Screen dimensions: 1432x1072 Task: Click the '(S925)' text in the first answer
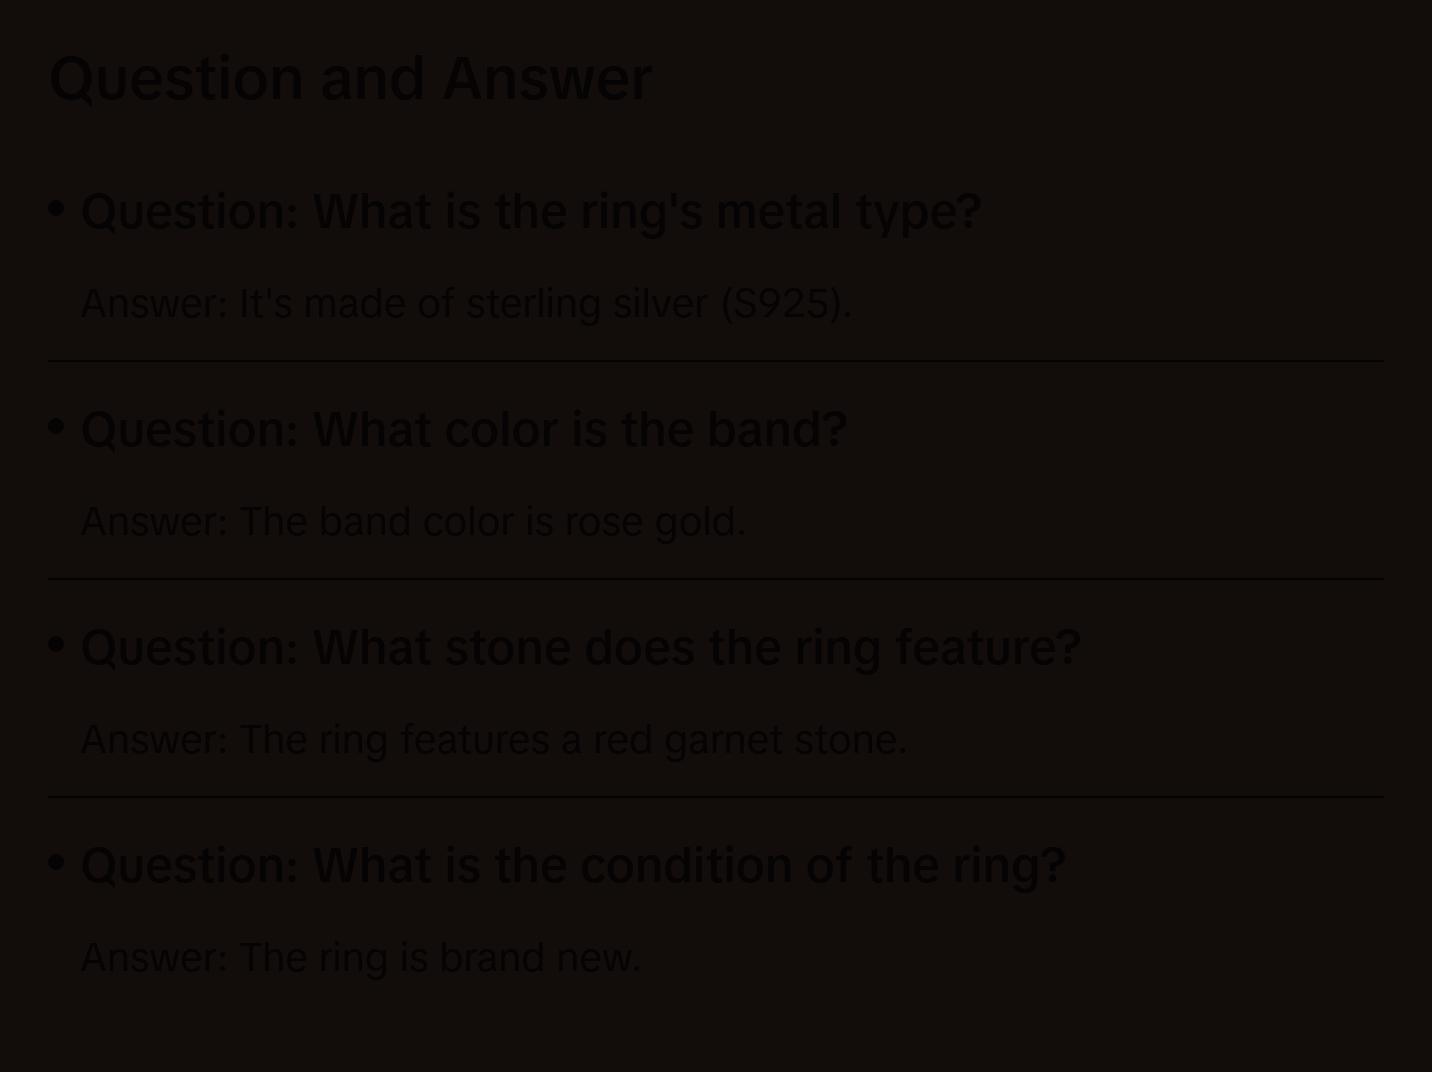pos(786,304)
